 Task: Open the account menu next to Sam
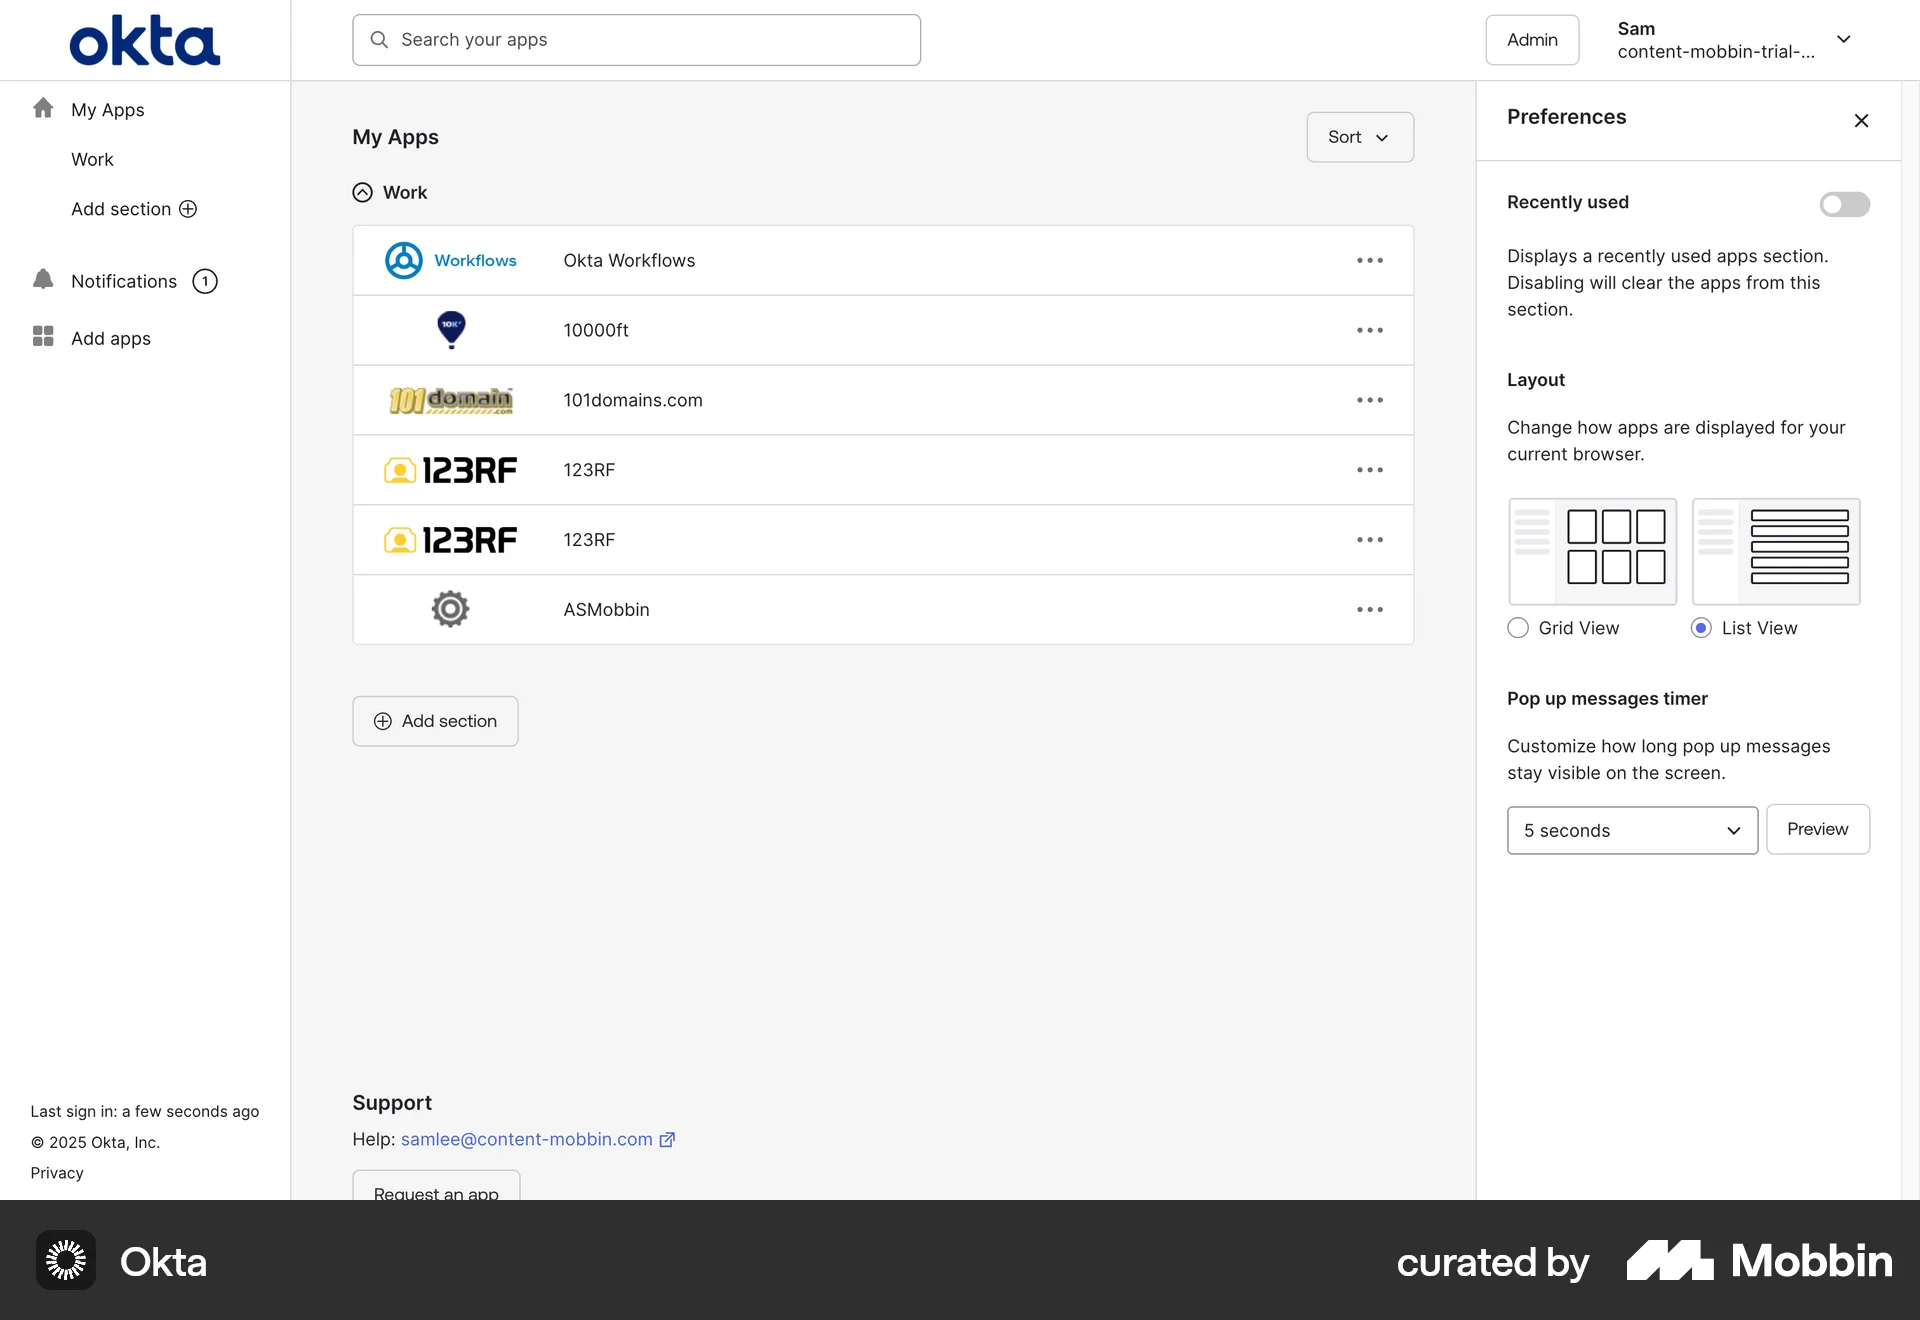tap(1845, 40)
